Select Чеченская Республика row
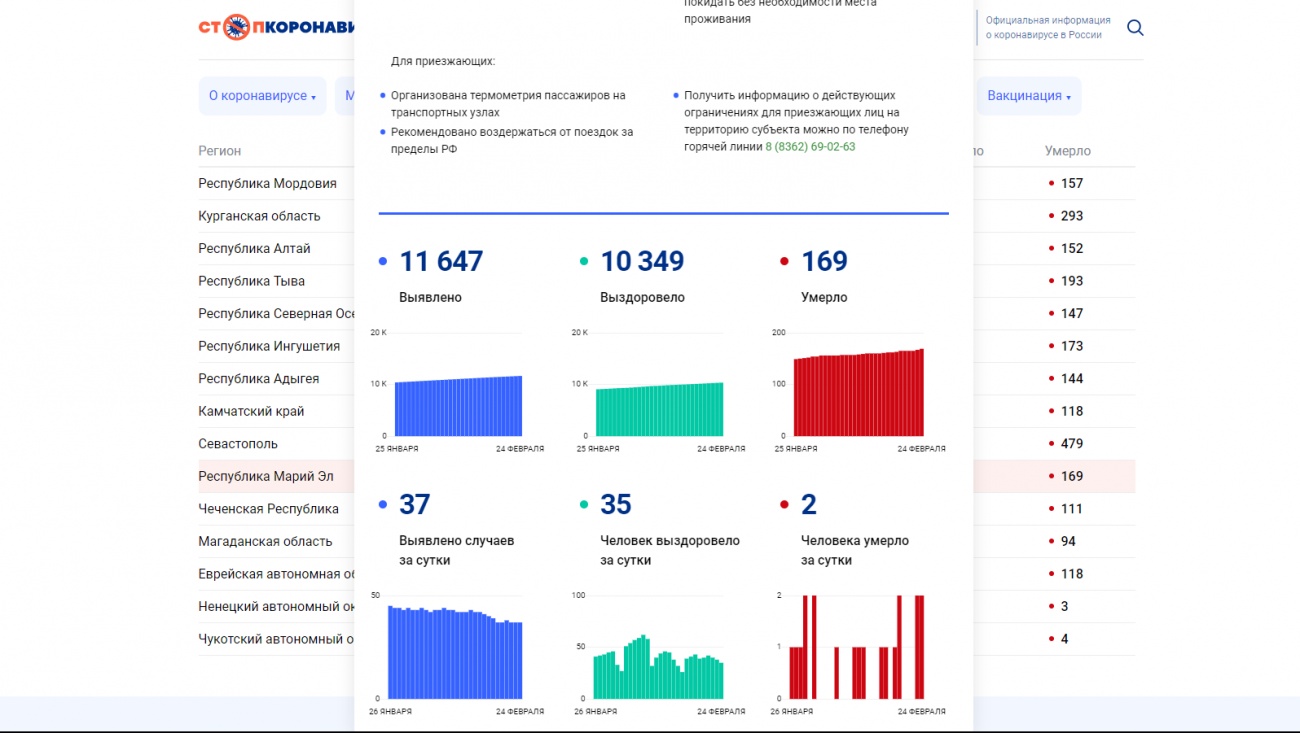 click(268, 509)
